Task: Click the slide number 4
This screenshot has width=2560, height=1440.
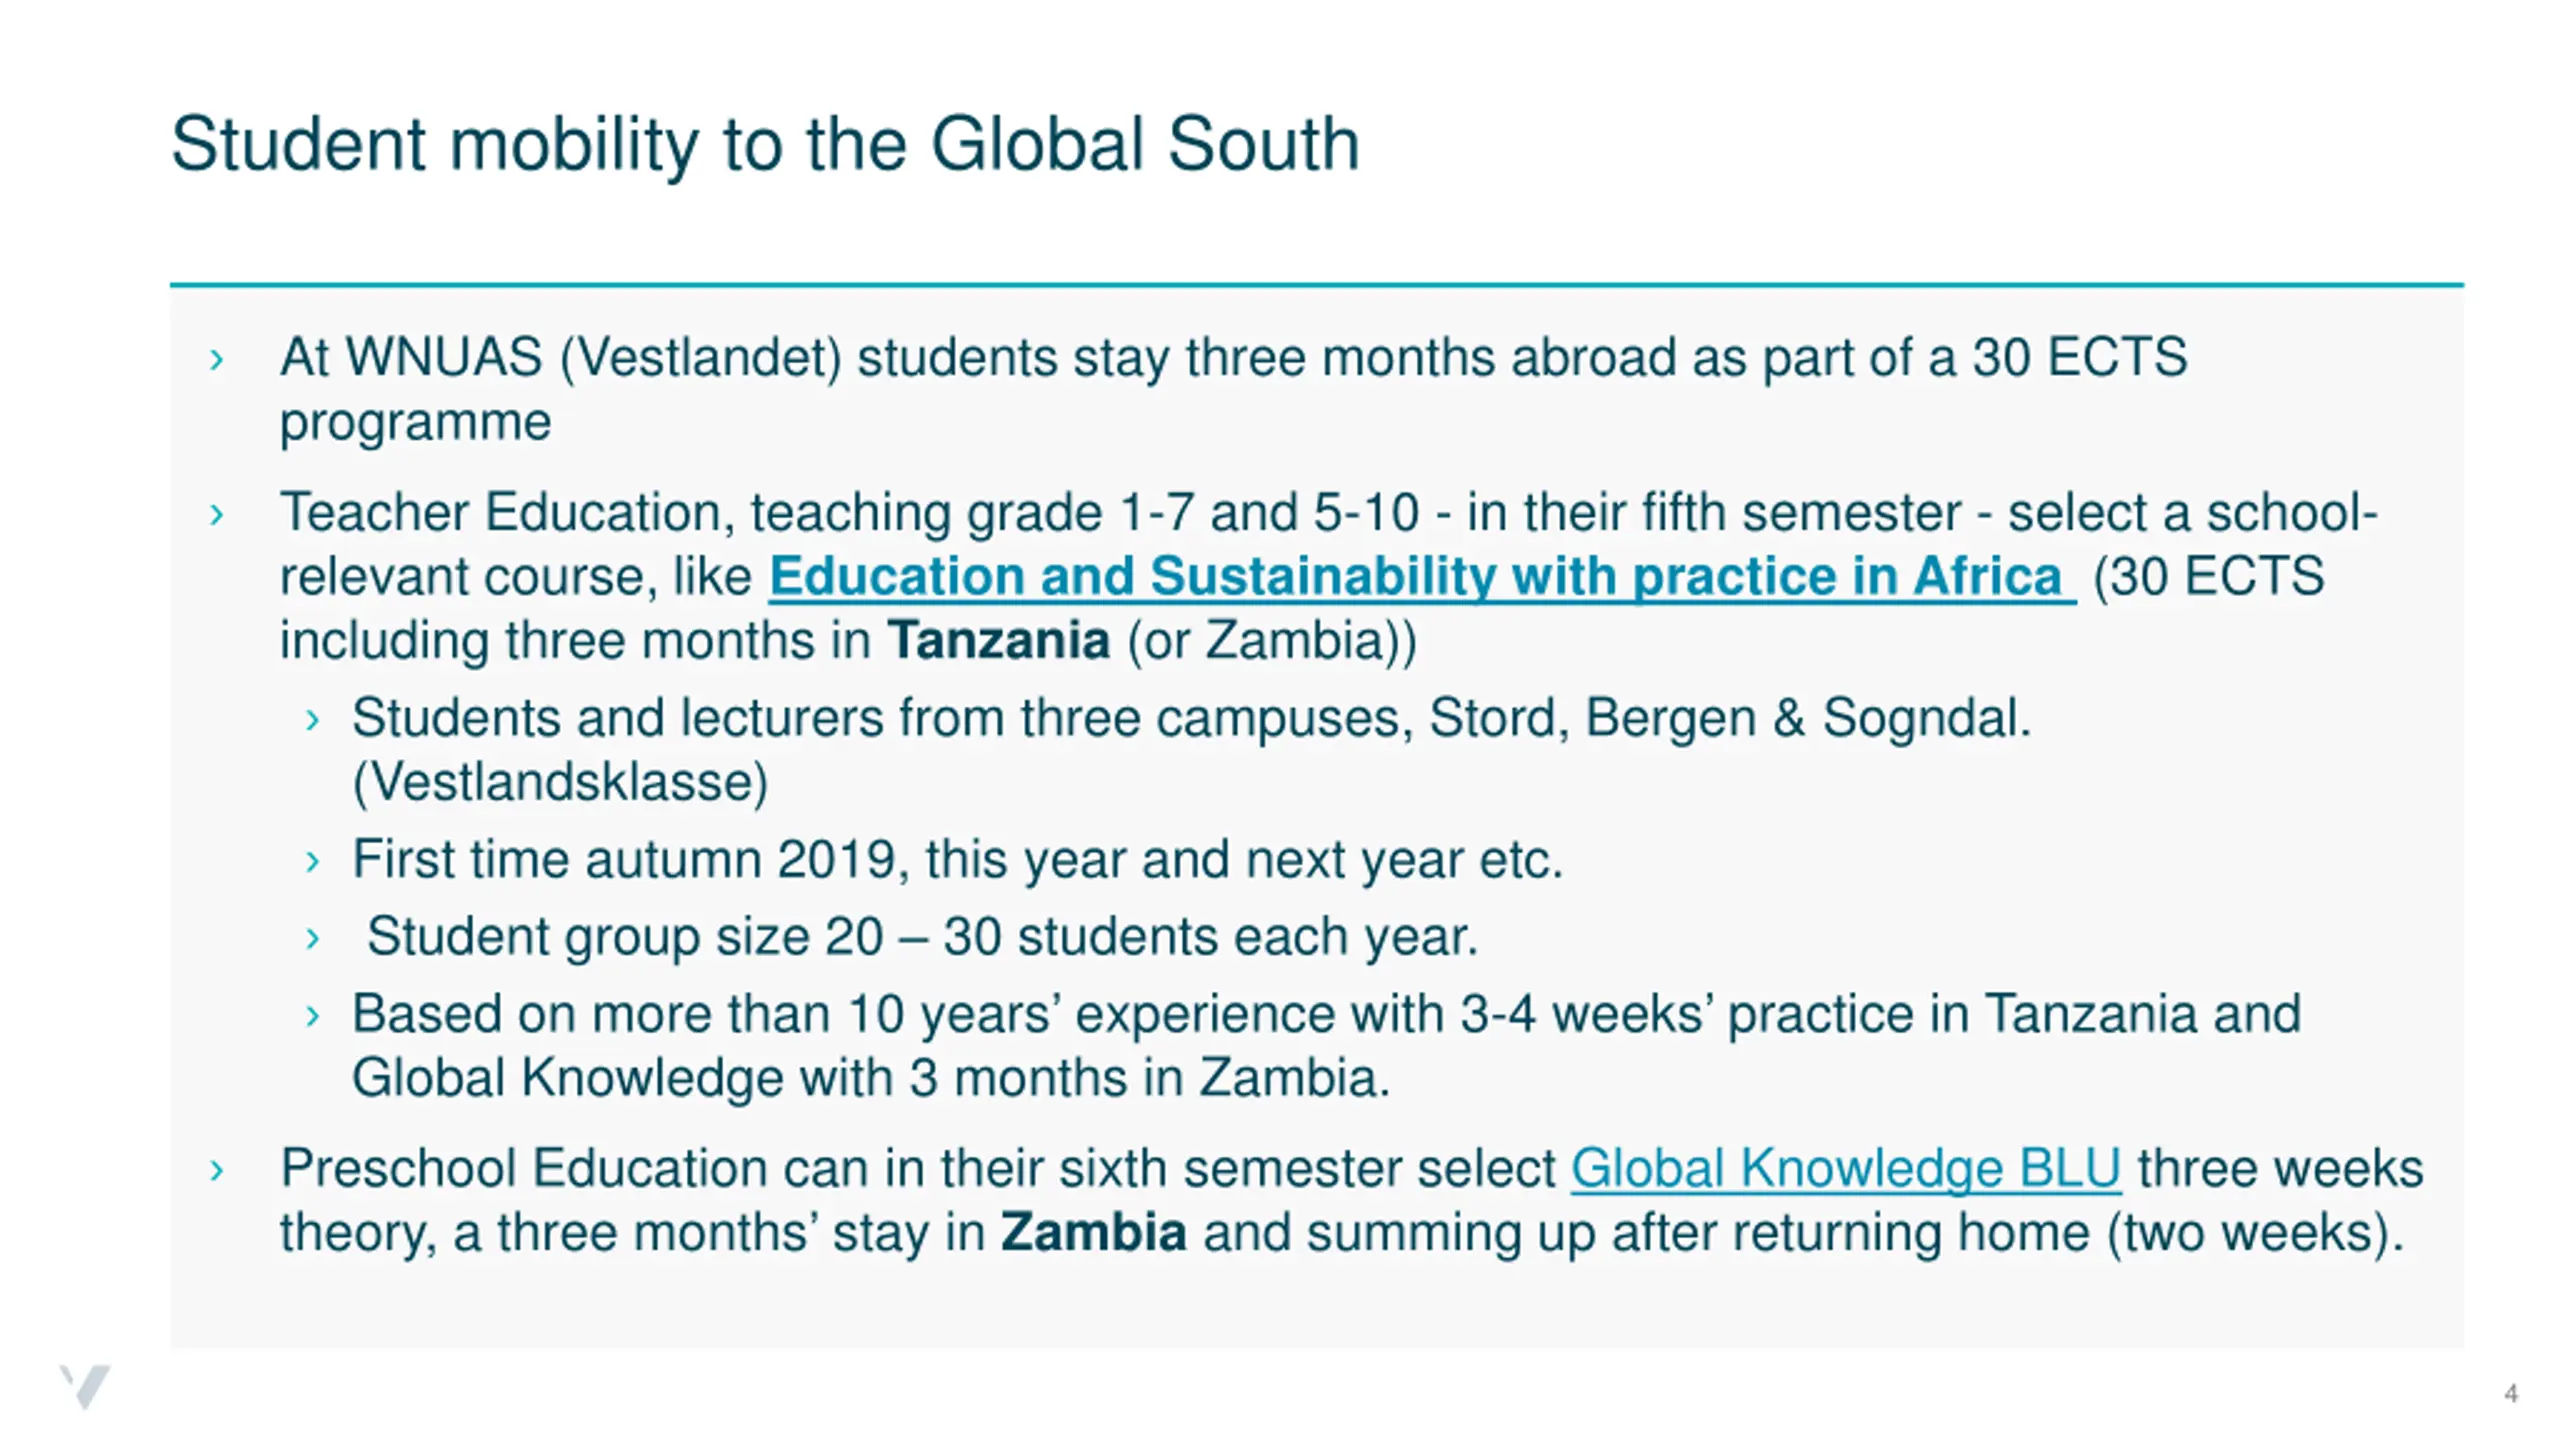Action: point(2510,1393)
